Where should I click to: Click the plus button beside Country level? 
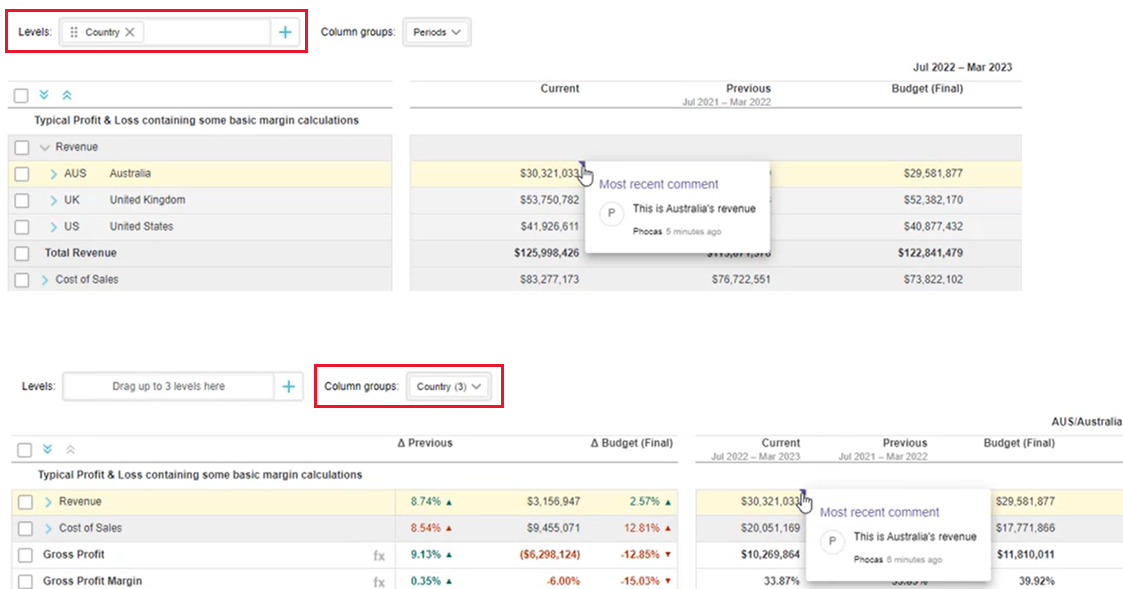coord(285,32)
